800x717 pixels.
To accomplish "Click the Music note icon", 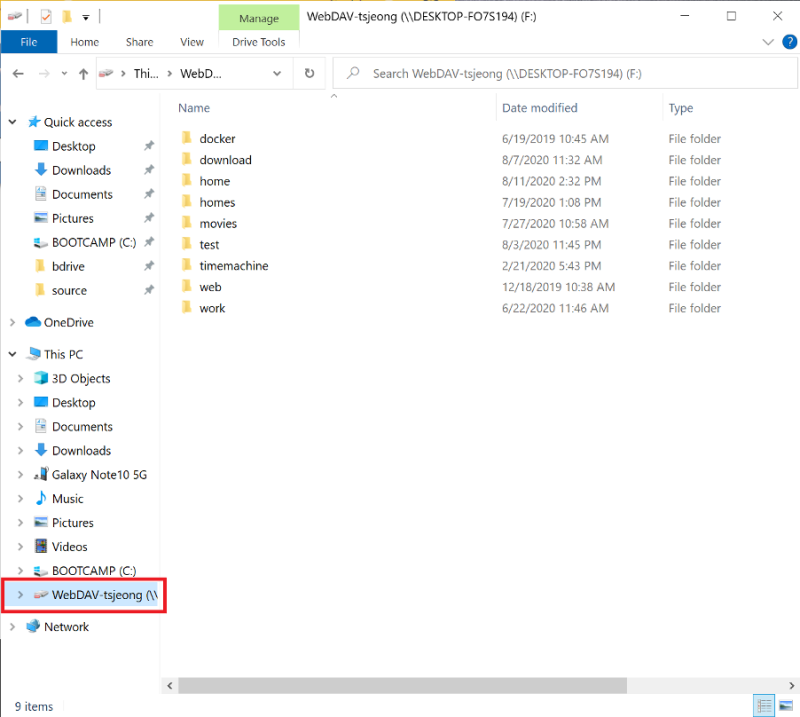I will tap(41, 498).
